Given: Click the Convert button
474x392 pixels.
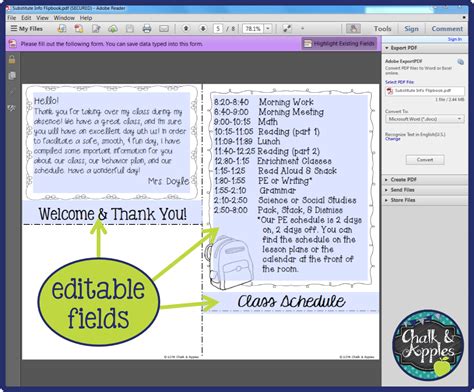Looking at the screenshot, I should 425,160.
